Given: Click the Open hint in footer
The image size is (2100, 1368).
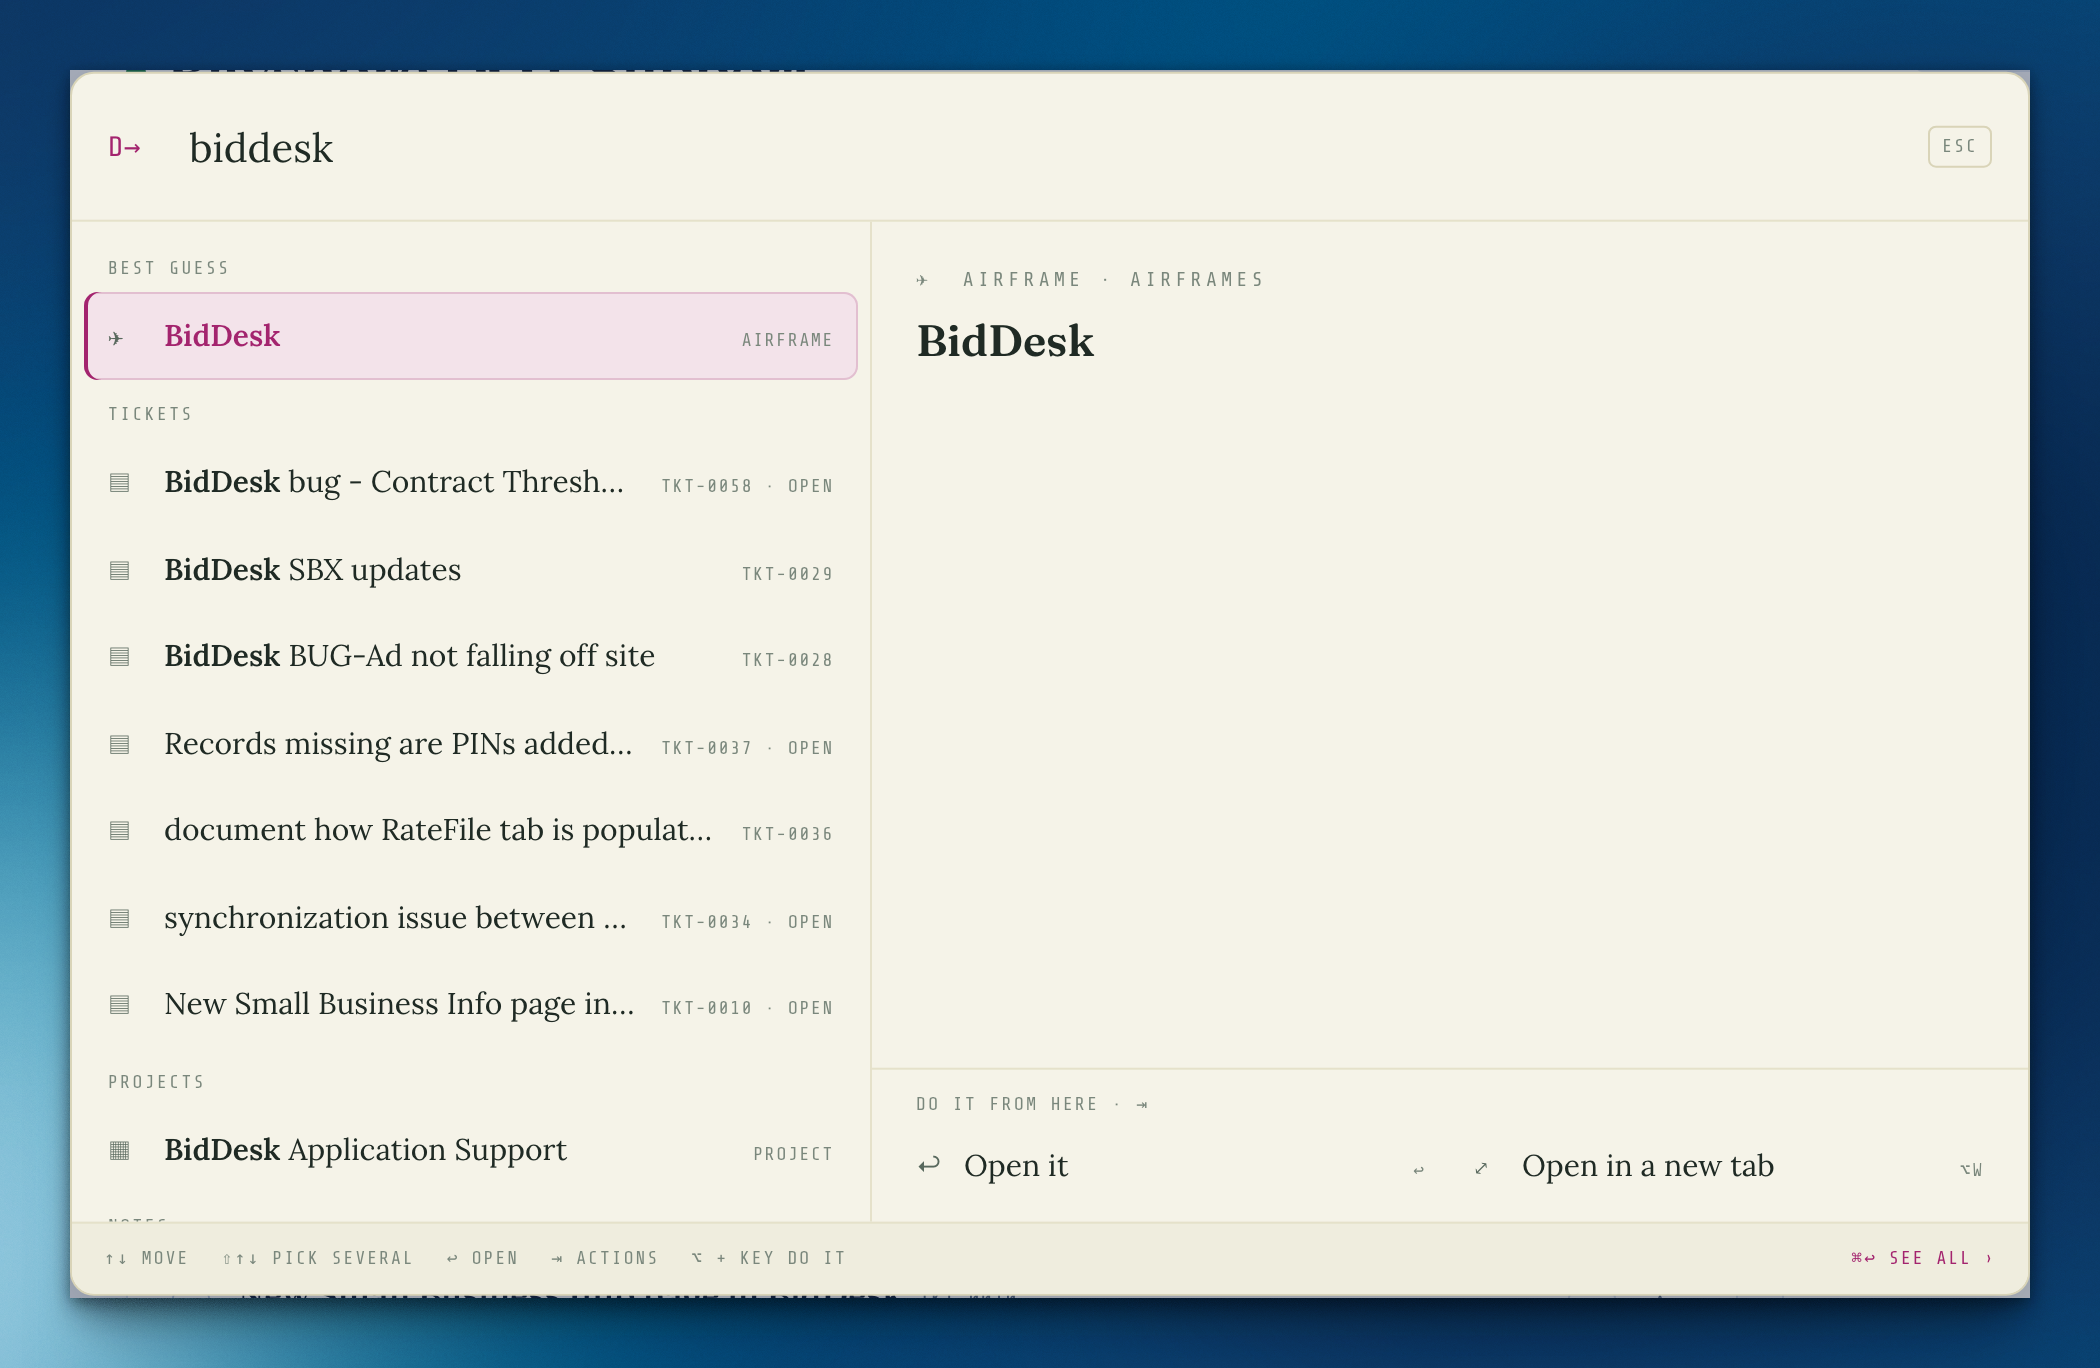Looking at the screenshot, I should click(x=482, y=1258).
